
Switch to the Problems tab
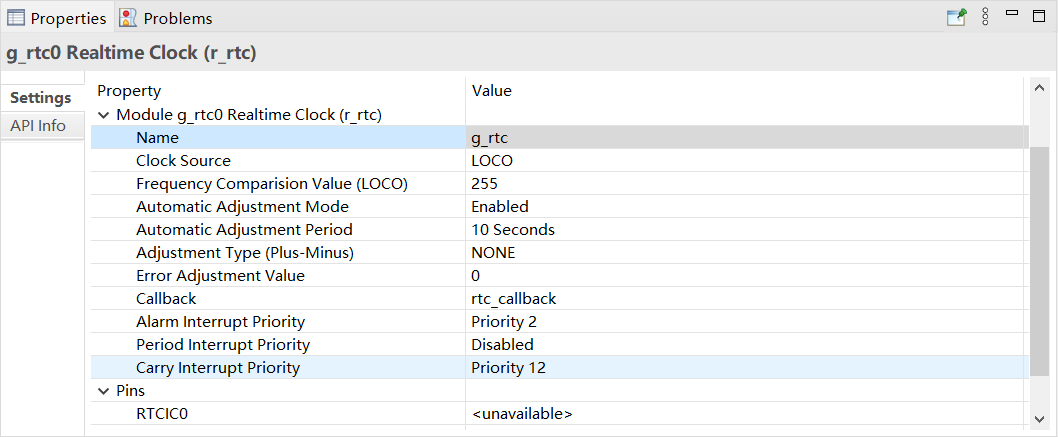166,18
